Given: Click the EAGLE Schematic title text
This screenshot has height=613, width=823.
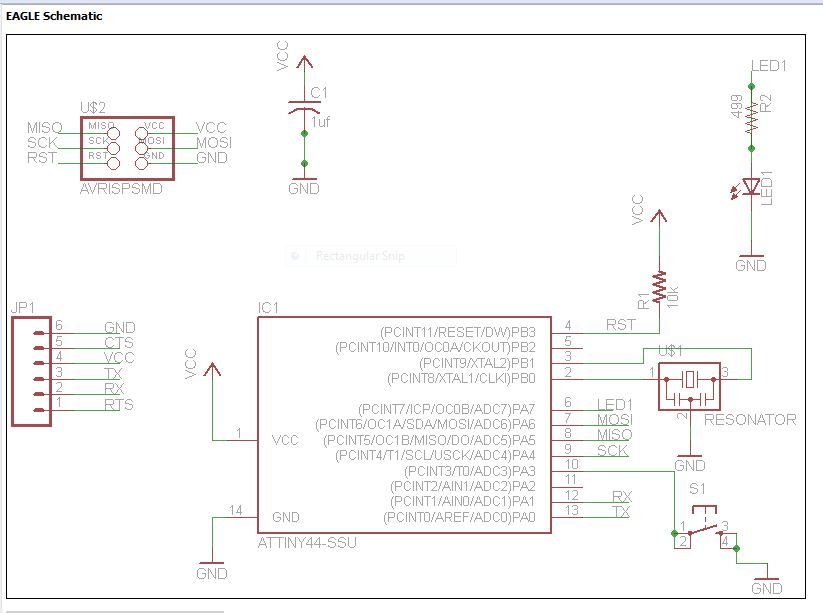Looking at the screenshot, I should click(55, 16).
